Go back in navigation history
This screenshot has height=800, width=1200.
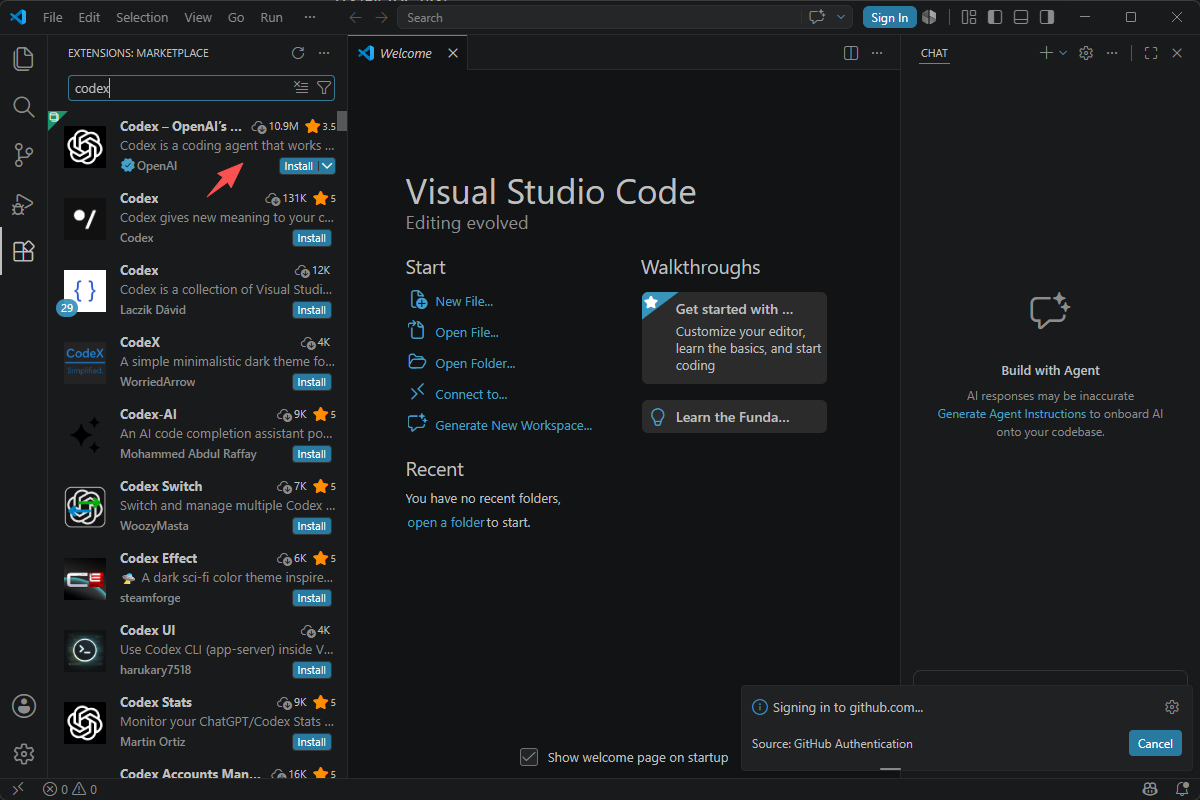356,17
